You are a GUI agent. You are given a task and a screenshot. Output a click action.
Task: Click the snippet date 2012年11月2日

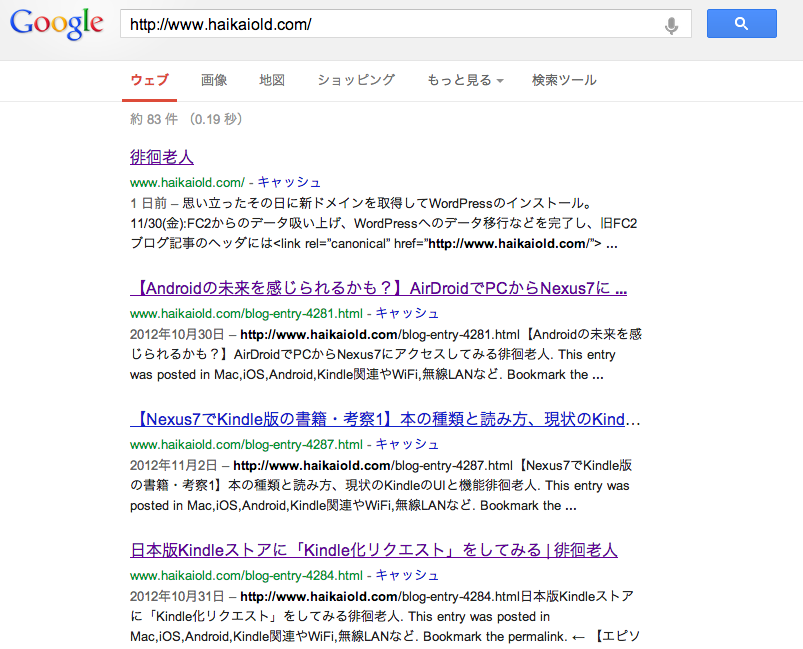click(x=174, y=466)
